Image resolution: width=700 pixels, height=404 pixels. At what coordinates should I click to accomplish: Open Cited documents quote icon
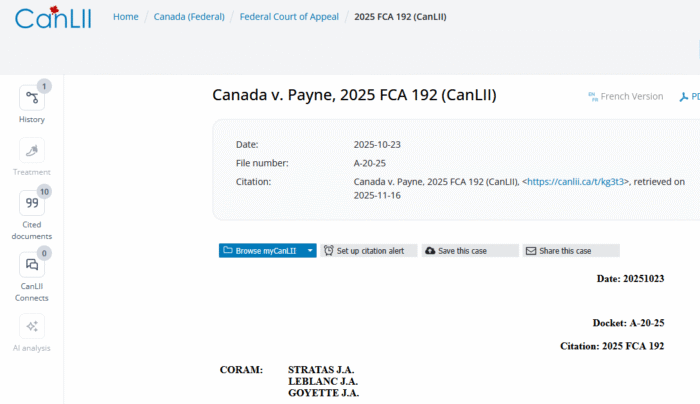(x=32, y=203)
